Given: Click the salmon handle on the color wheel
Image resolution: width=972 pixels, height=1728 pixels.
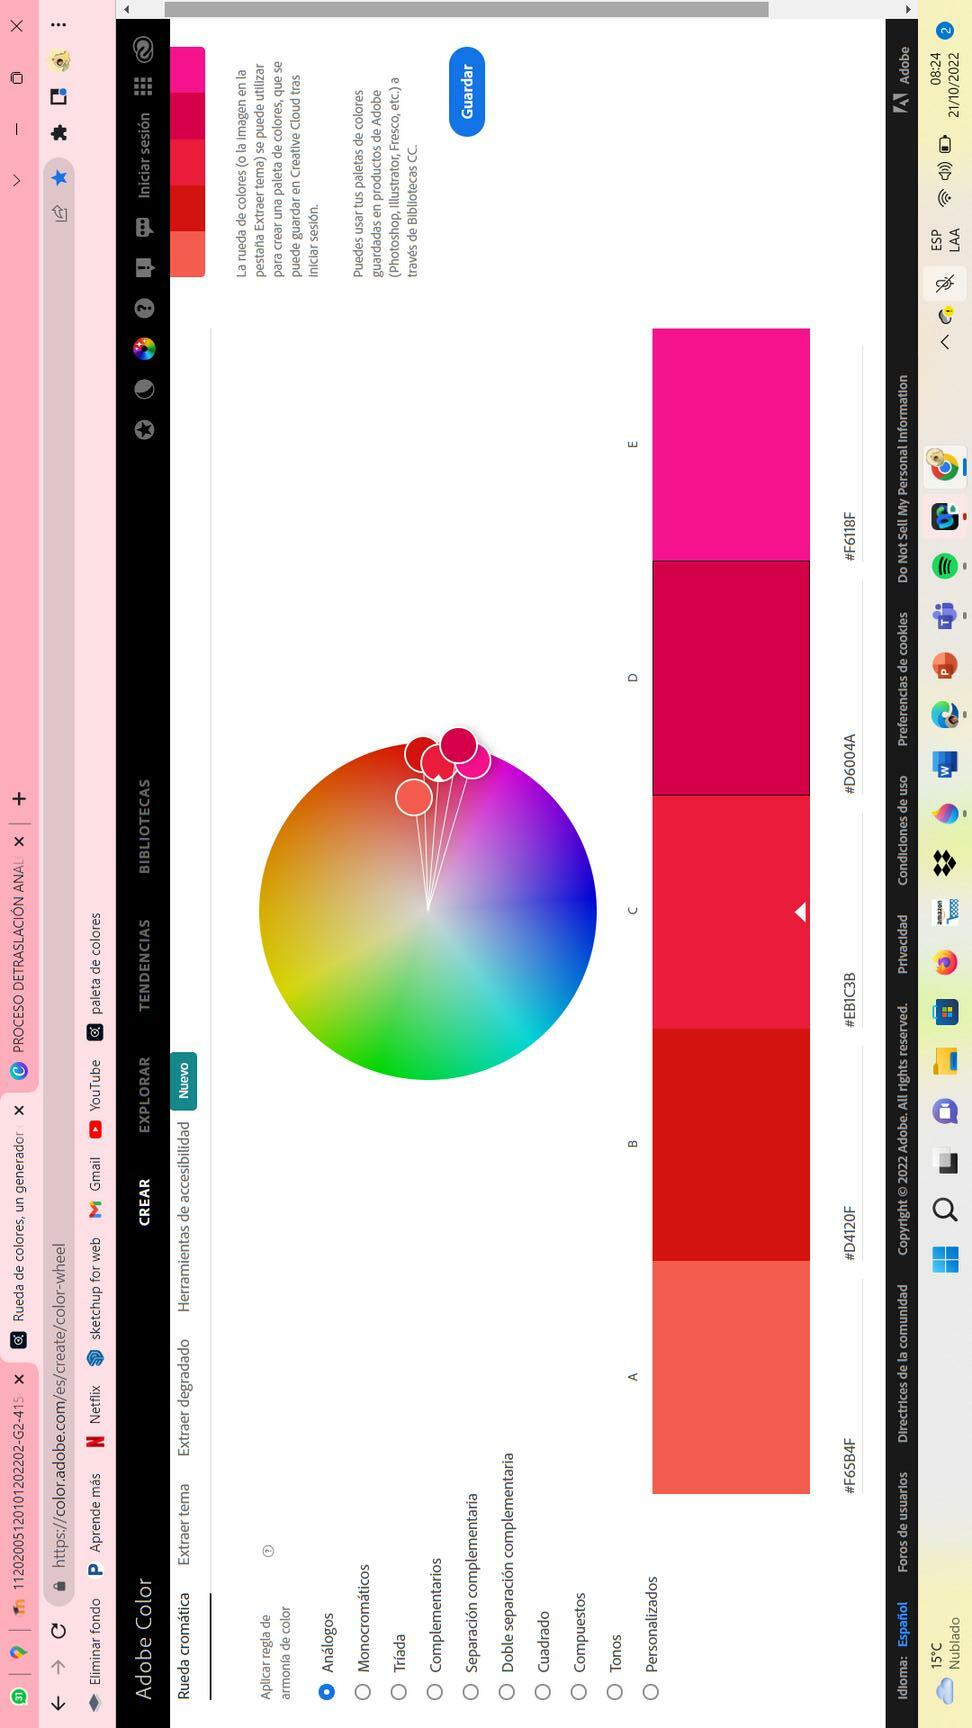Looking at the screenshot, I should (x=414, y=797).
